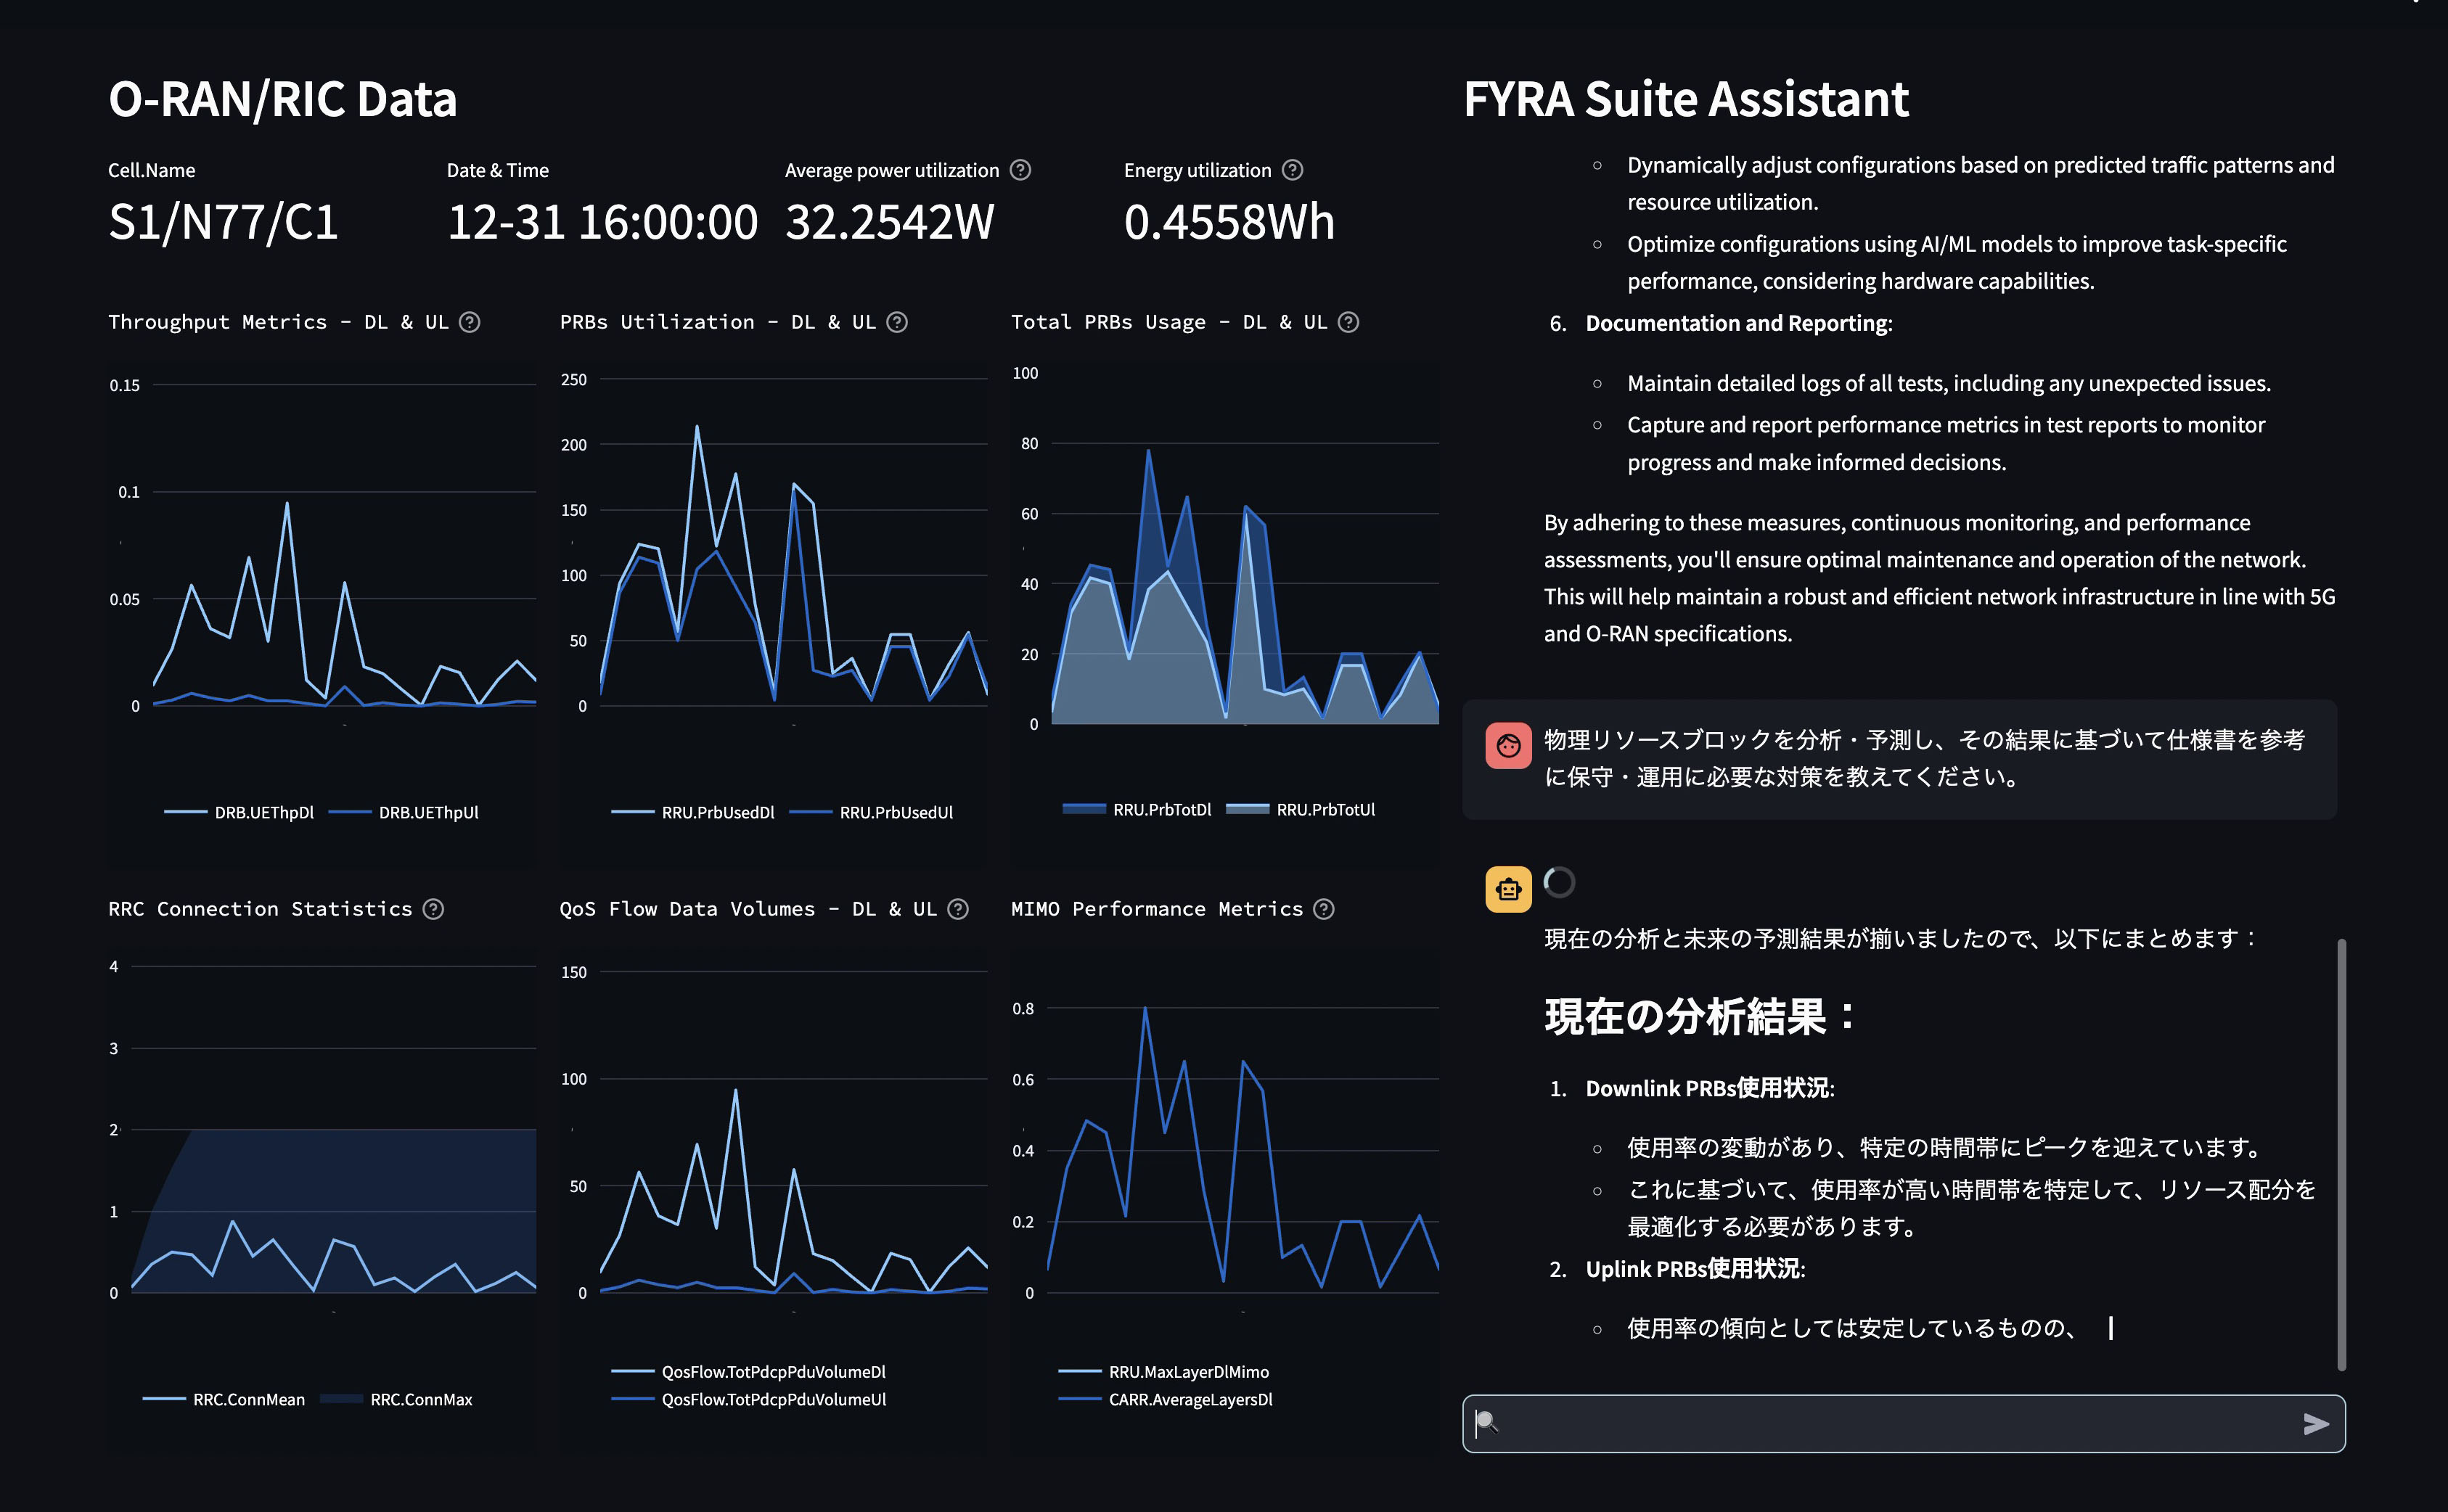The height and width of the screenshot is (1512, 2448).
Task: Click help icon beside Energy utilization
Action: (1292, 170)
